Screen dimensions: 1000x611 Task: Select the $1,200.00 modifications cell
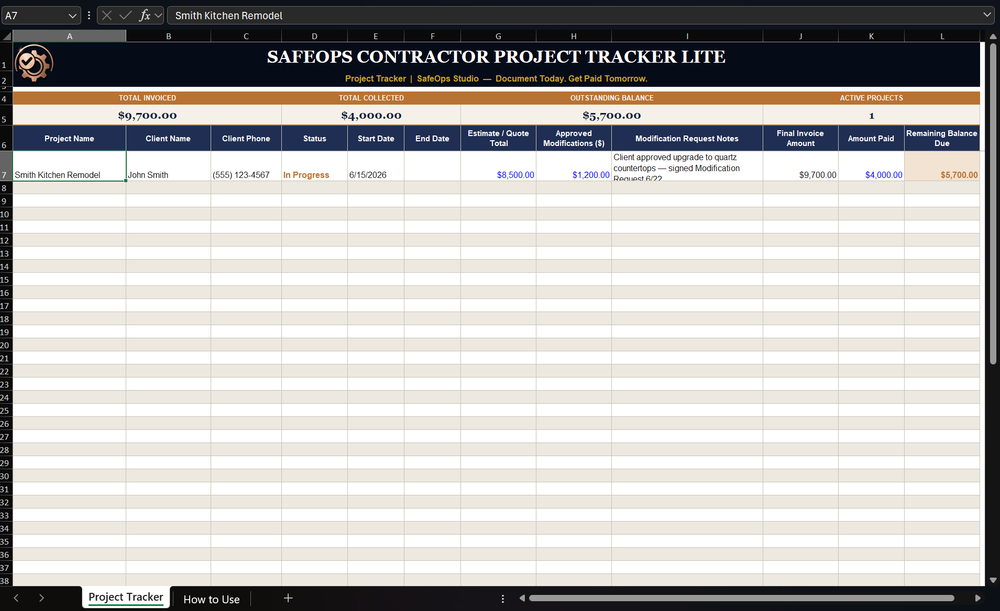pos(574,166)
